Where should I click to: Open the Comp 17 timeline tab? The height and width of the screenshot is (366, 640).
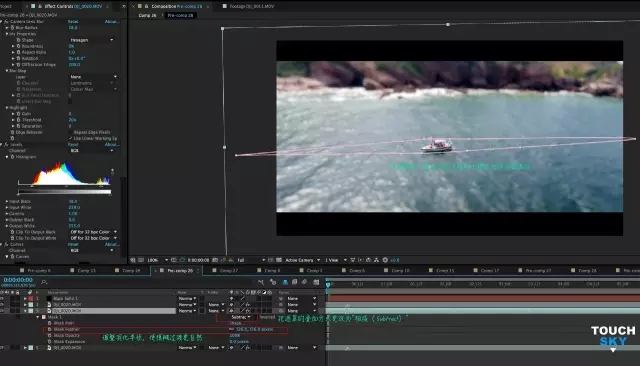(490, 271)
